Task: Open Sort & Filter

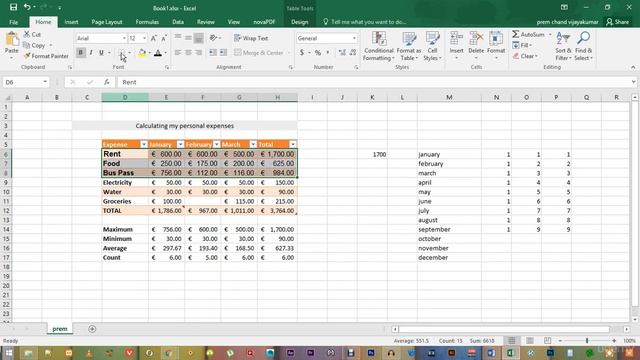Action: point(563,46)
